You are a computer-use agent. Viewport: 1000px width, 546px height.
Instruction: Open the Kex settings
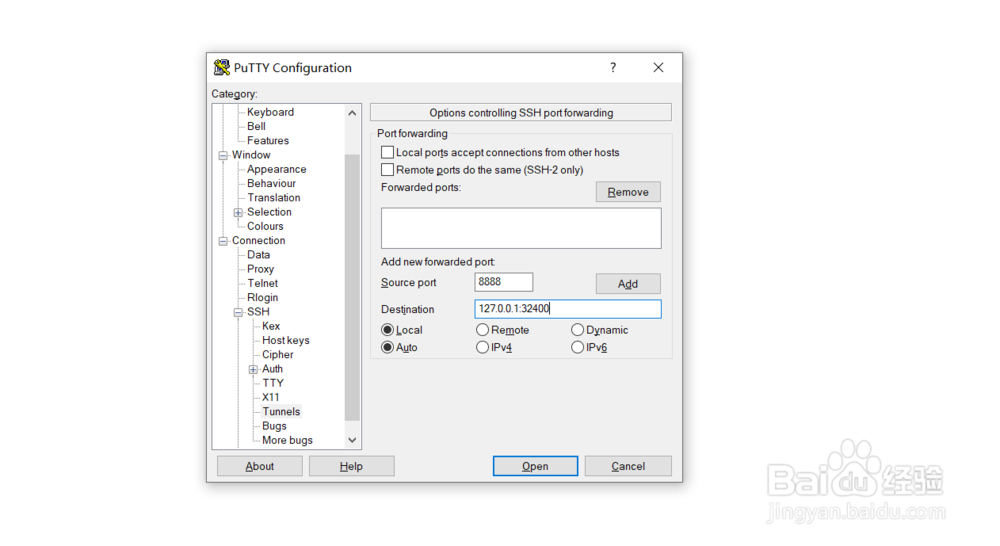(x=271, y=326)
